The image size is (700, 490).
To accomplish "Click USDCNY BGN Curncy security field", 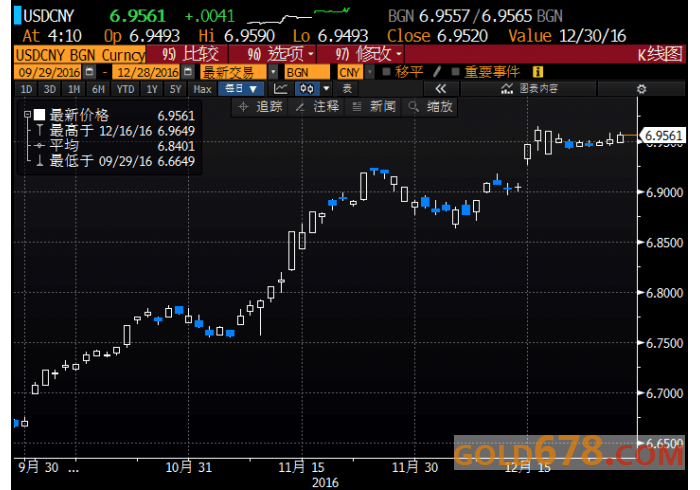I will [x=80, y=54].
